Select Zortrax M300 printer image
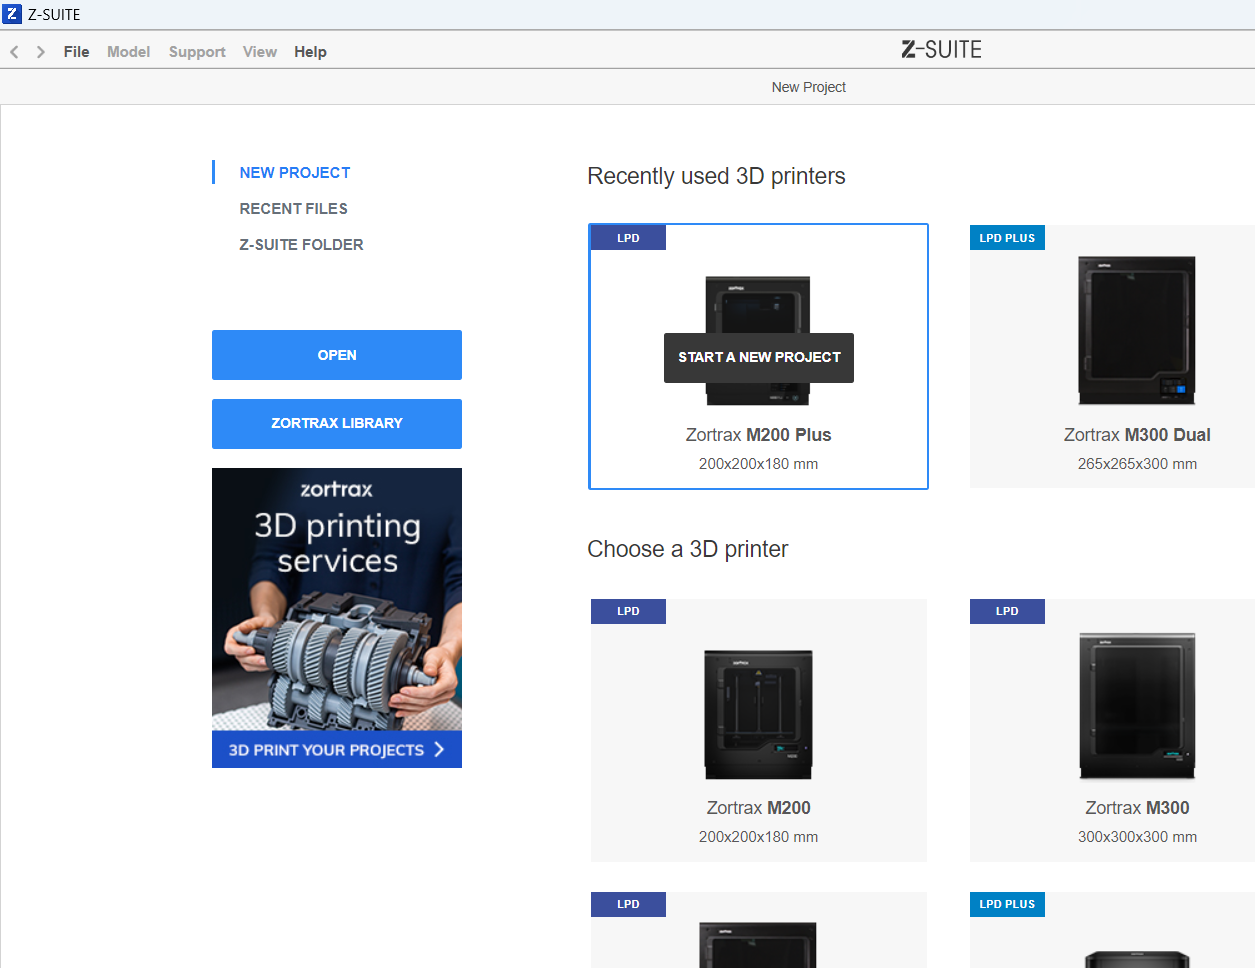 pos(1137,706)
